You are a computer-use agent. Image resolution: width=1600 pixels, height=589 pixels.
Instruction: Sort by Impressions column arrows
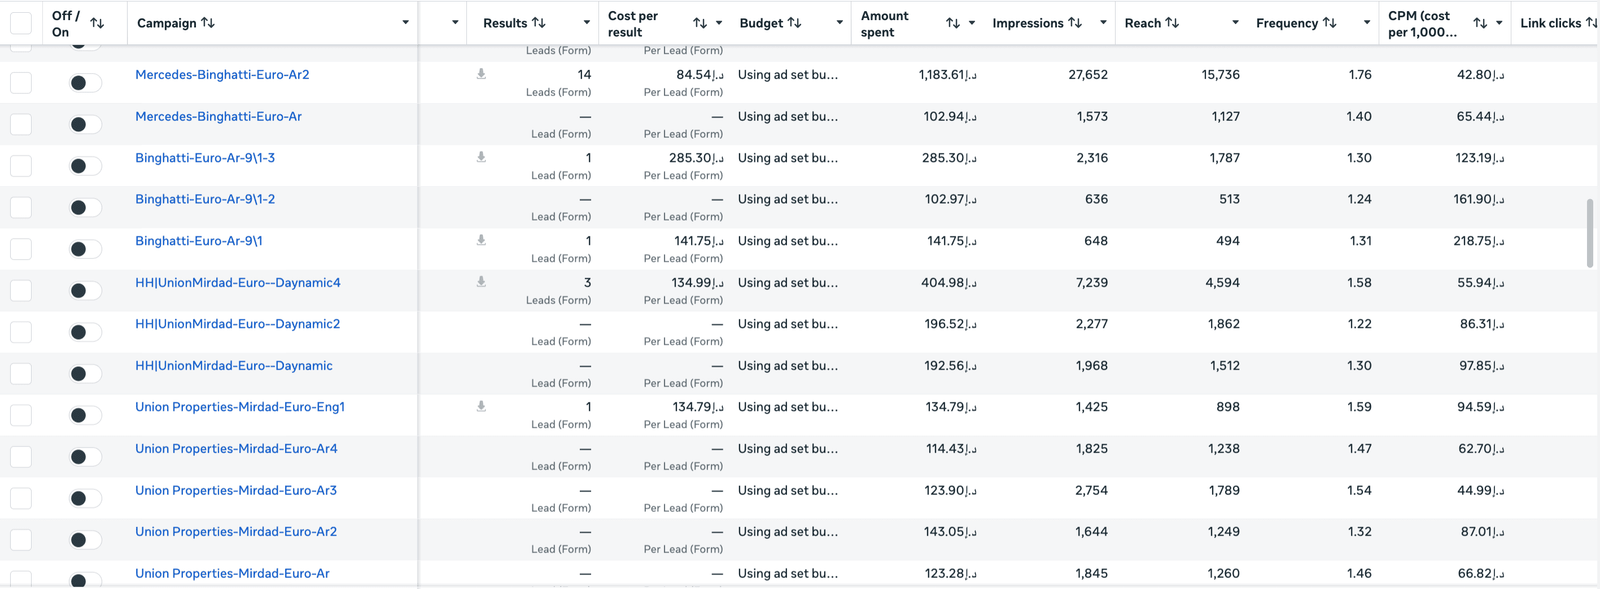point(1075,22)
